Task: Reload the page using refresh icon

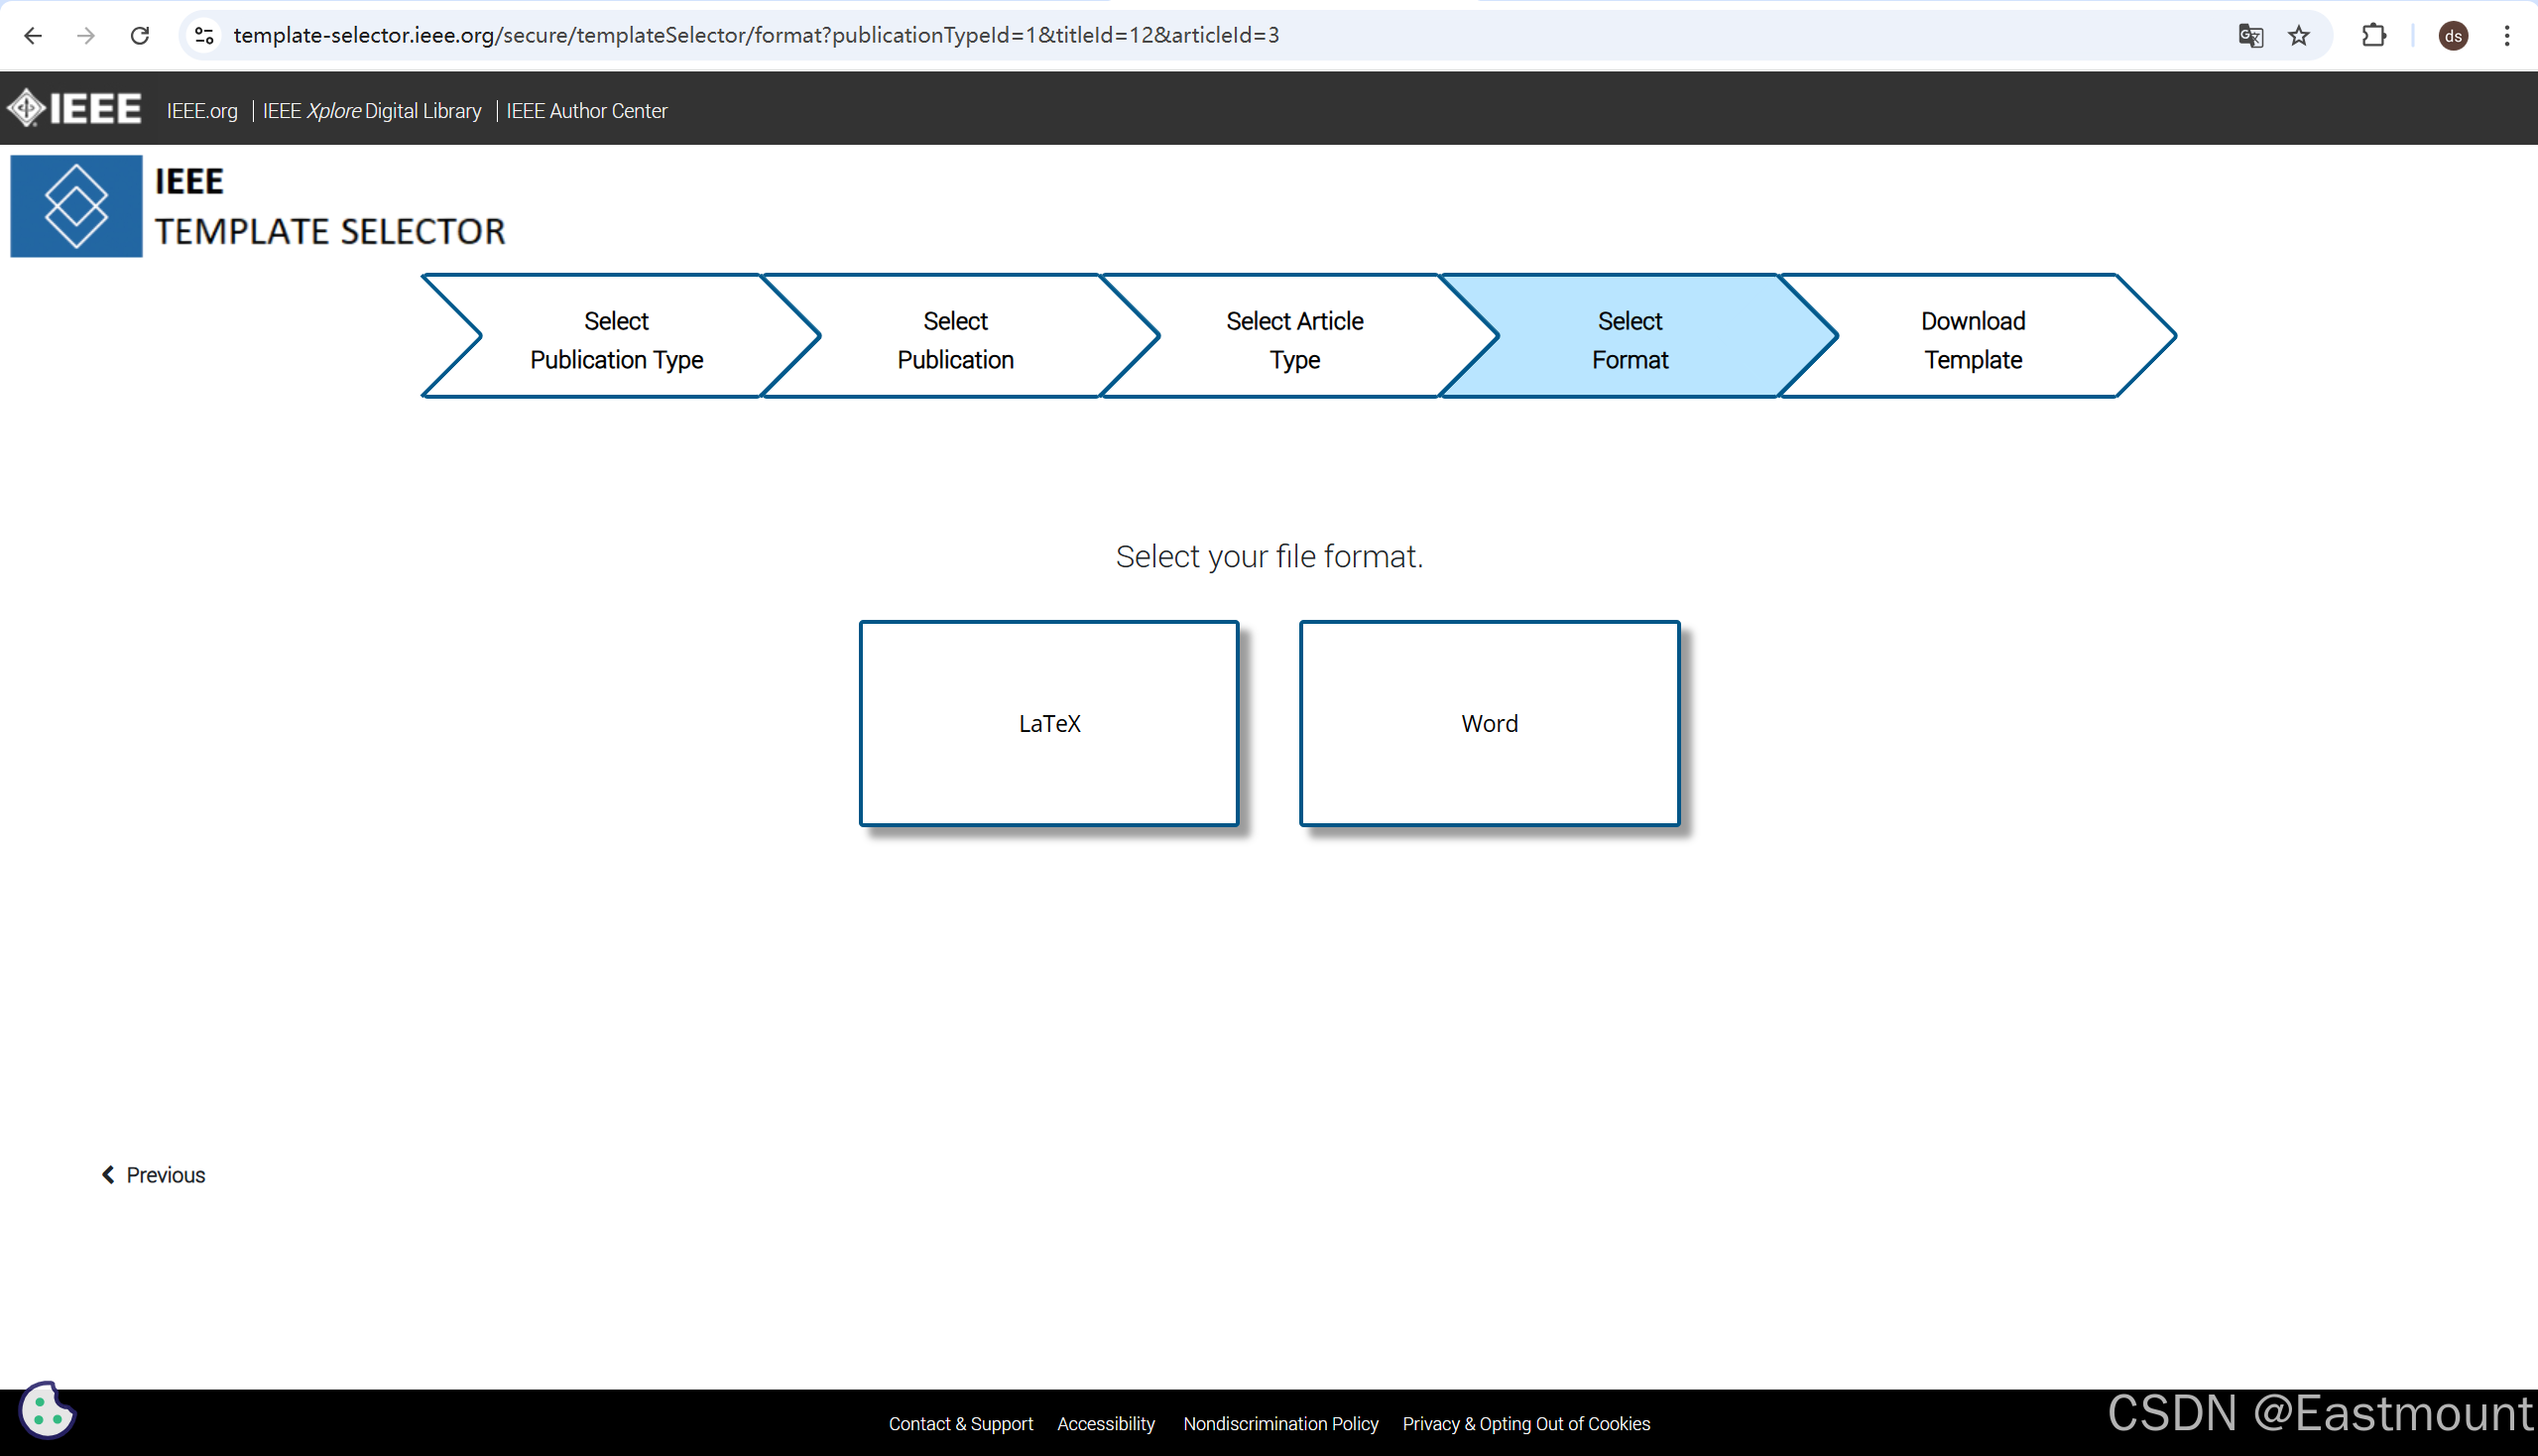Action: coord(140,36)
